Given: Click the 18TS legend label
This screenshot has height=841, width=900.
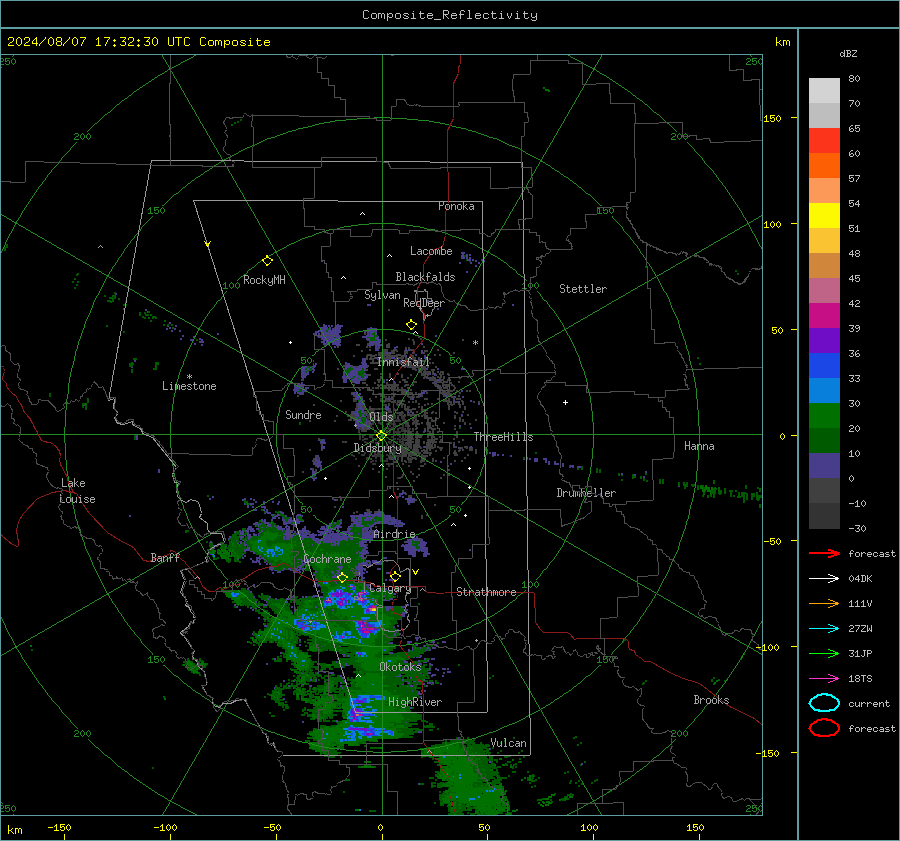Looking at the screenshot, I should 860,679.
